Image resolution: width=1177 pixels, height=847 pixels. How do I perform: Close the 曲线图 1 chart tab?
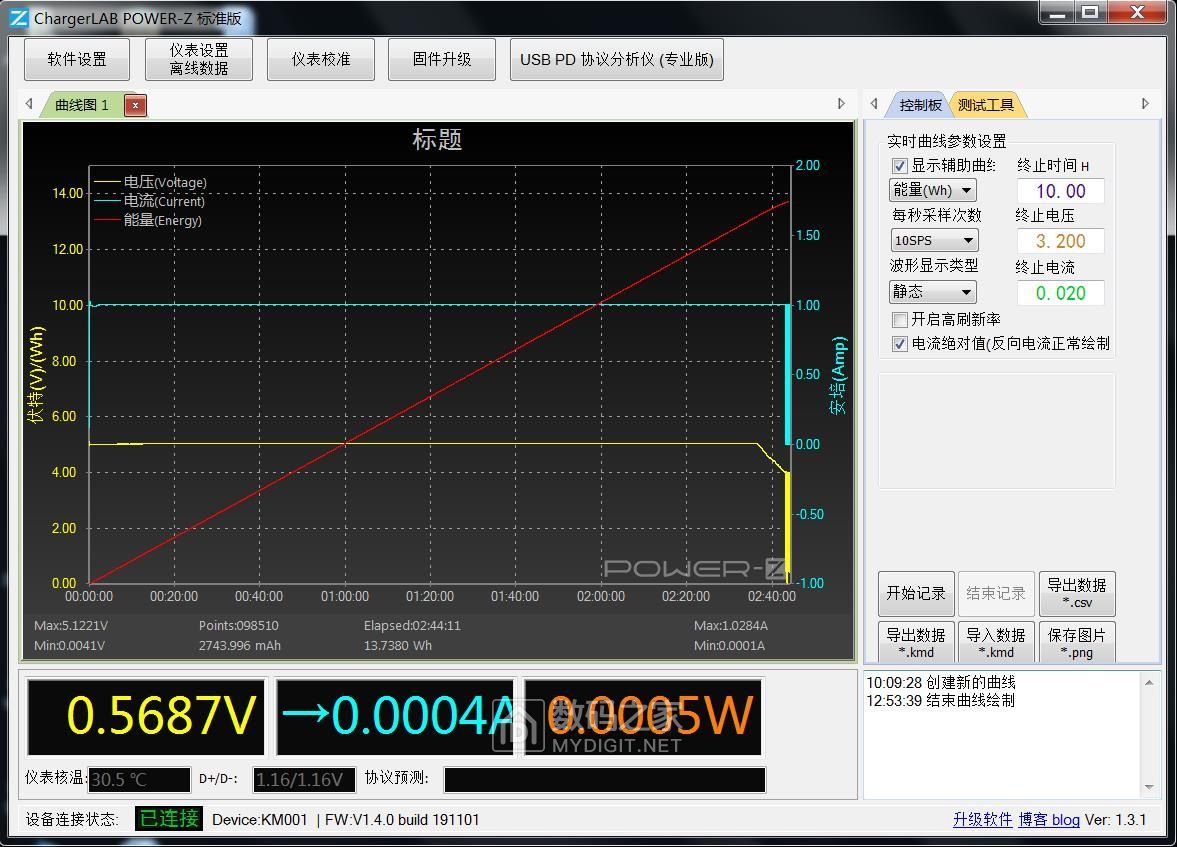click(135, 104)
